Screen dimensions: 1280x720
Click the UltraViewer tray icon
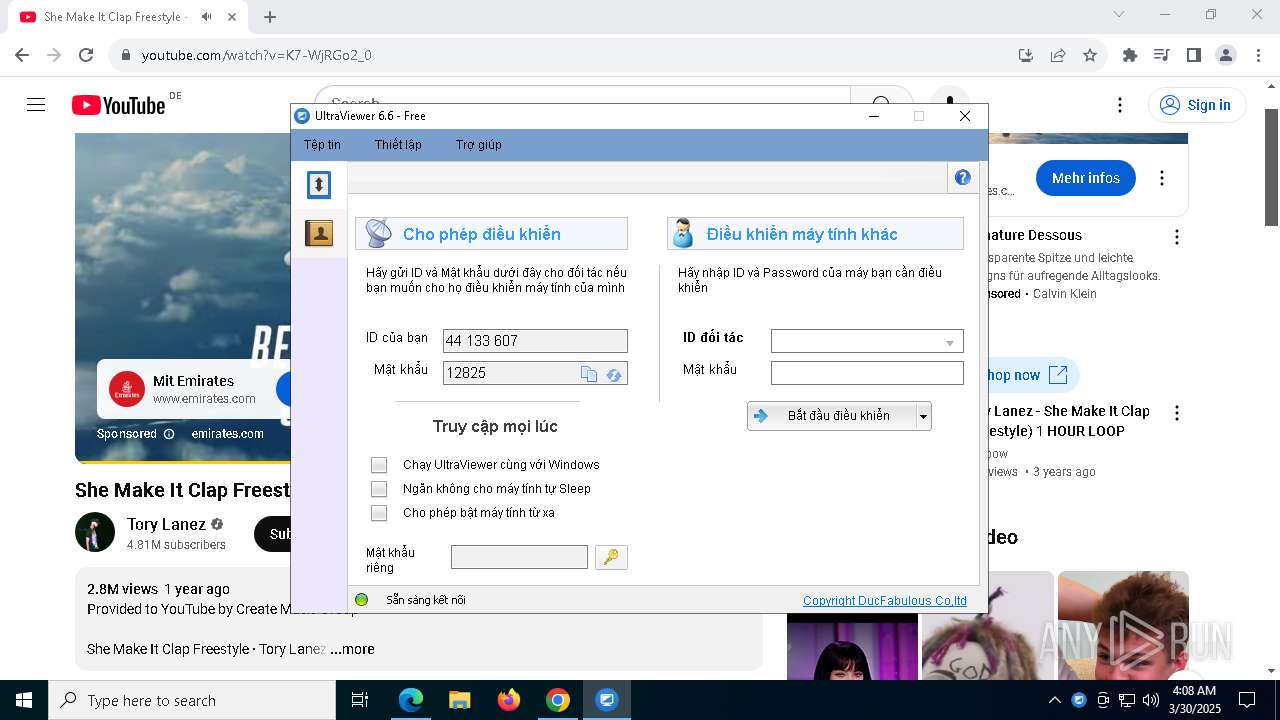pos(1079,700)
